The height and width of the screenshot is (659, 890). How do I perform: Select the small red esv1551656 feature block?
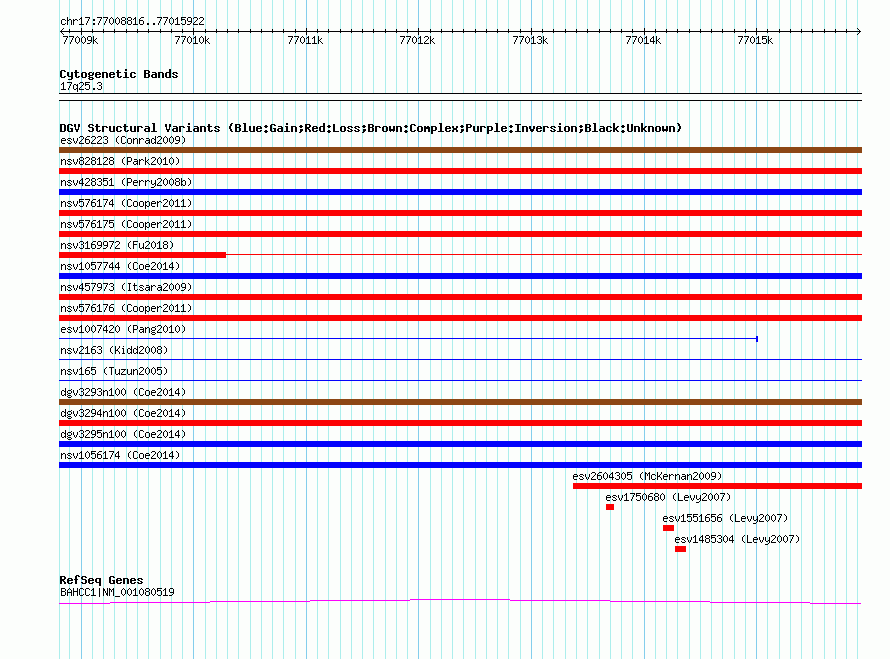tap(668, 528)
